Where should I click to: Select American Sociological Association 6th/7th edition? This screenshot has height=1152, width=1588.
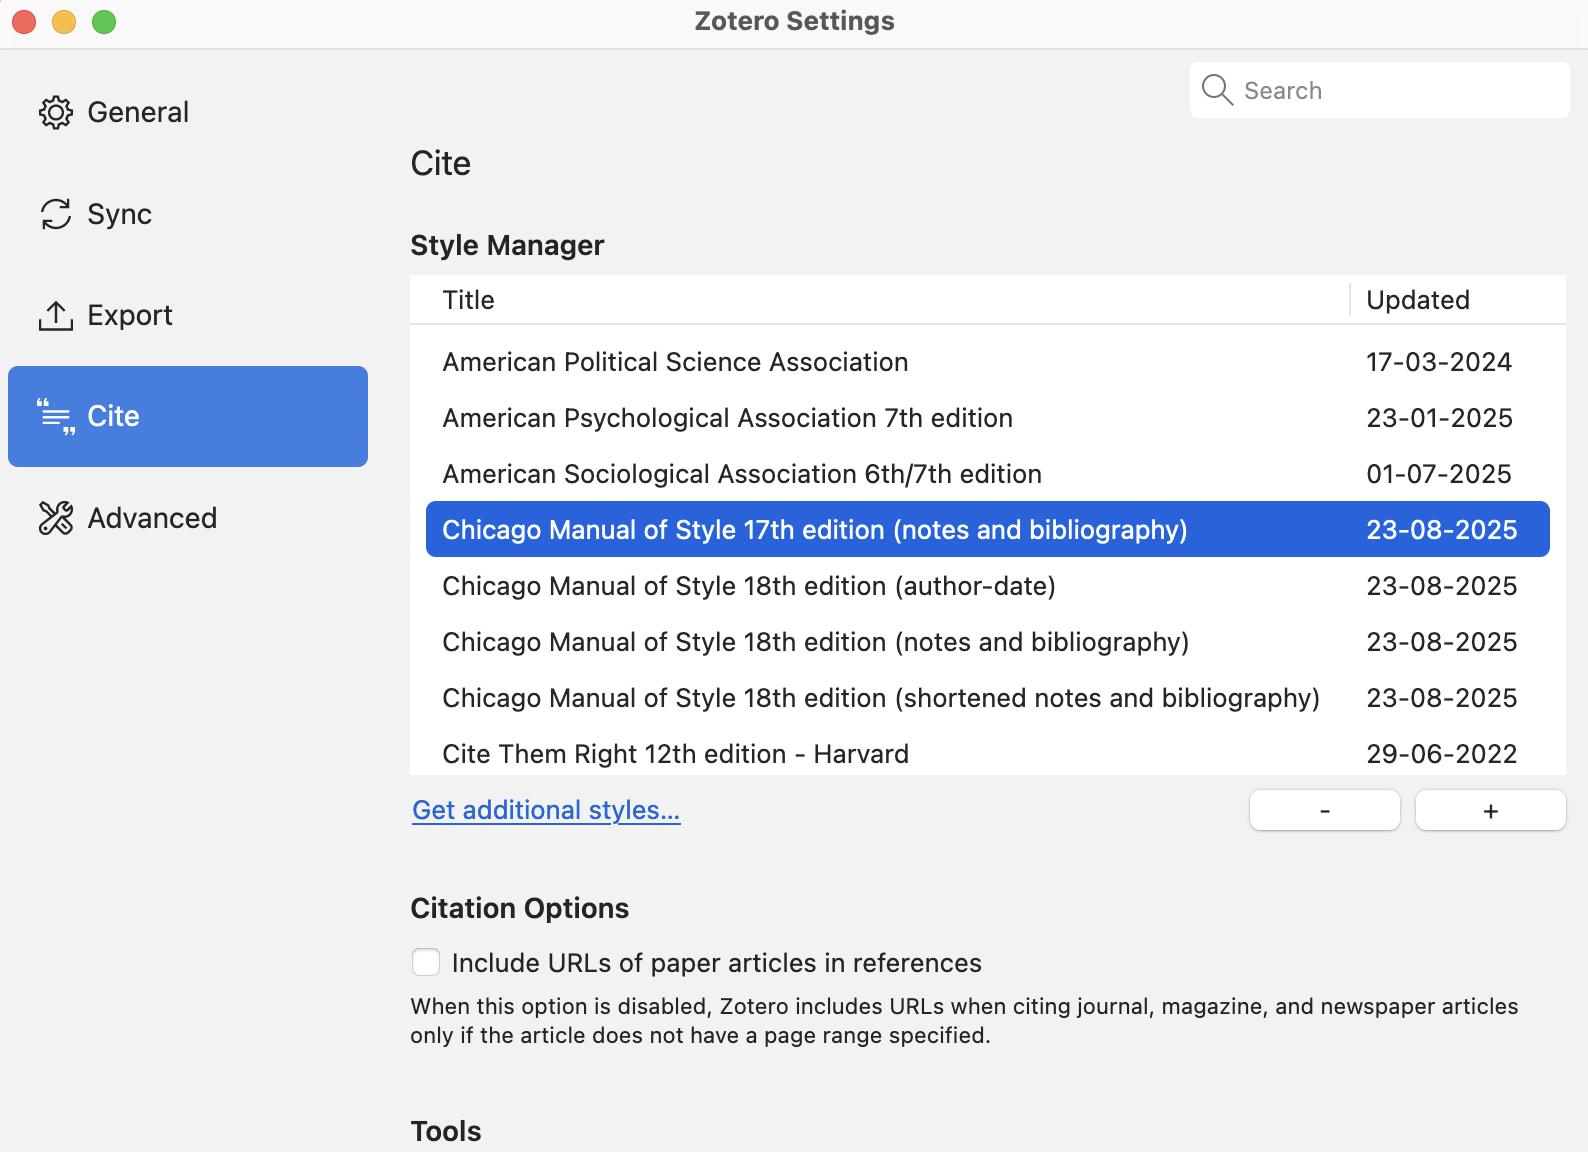tap(988, 474)
